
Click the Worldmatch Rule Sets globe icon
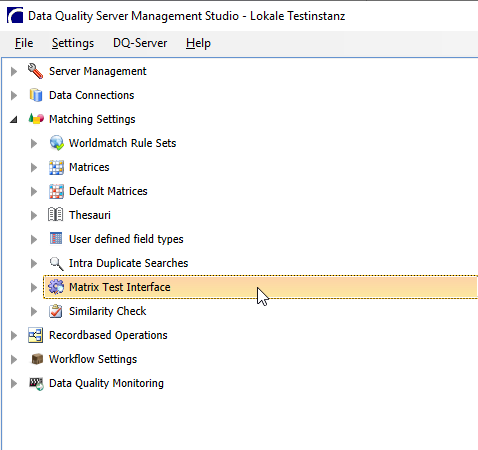[x=56, y=143]
